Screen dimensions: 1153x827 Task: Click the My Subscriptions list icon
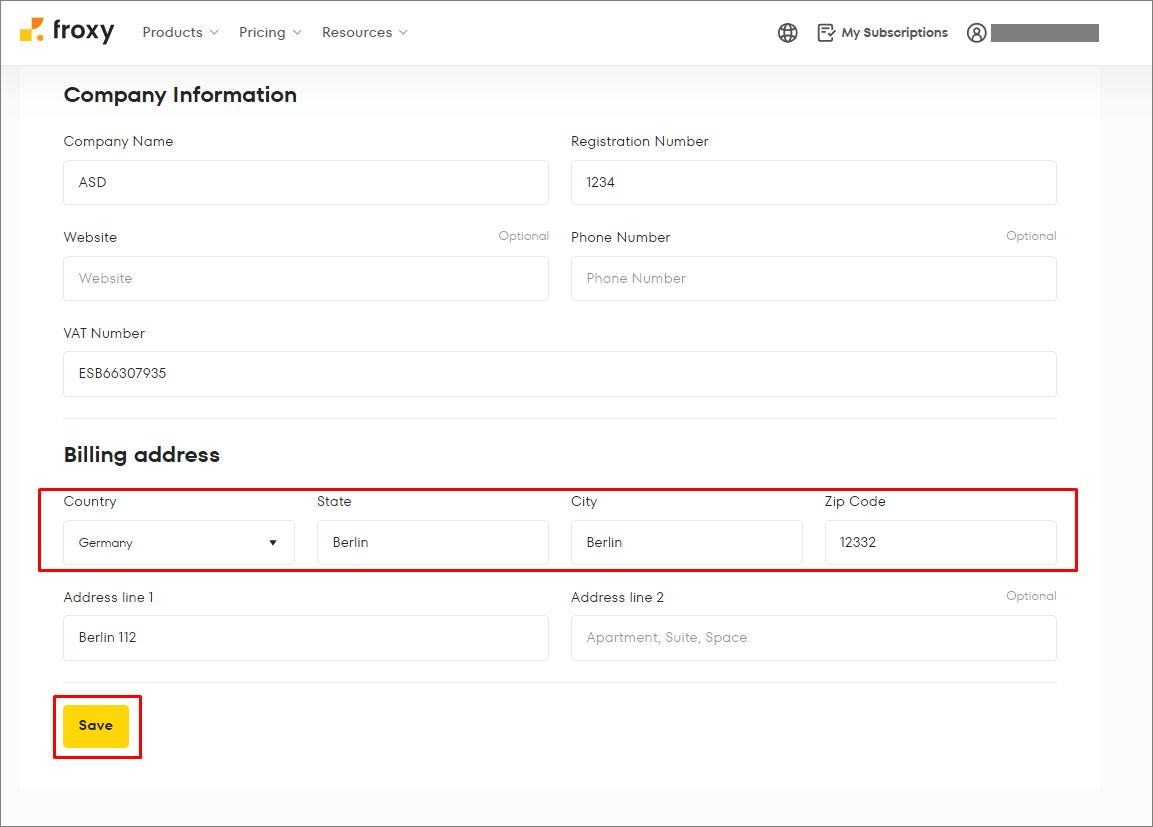(826, 32)
